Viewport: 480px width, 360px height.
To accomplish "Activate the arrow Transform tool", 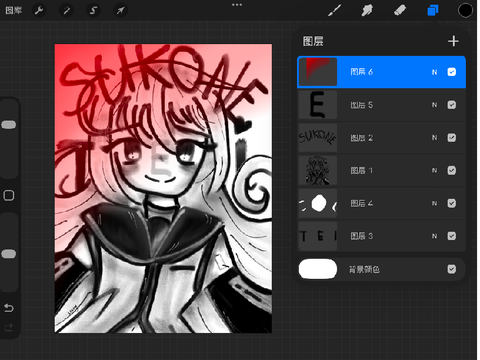I will pos(120,10).
